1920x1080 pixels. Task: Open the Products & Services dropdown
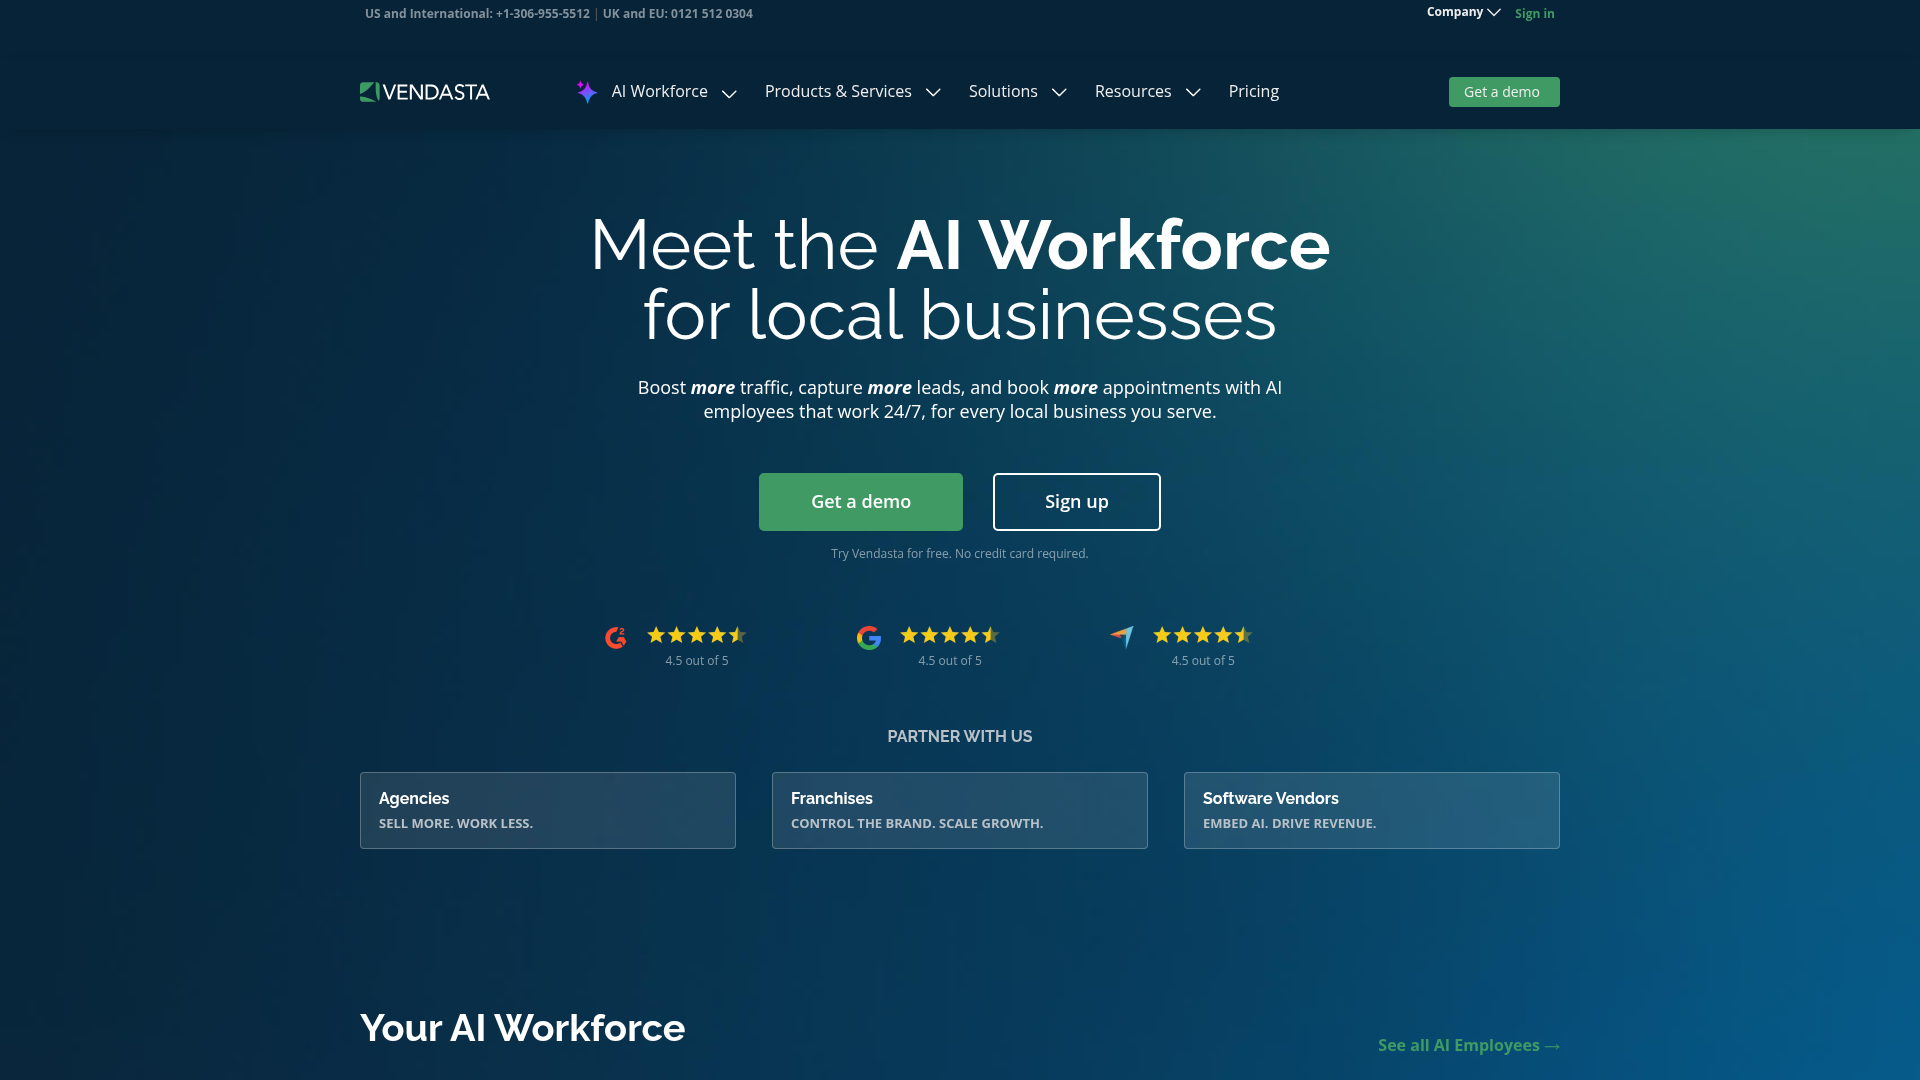838,91
